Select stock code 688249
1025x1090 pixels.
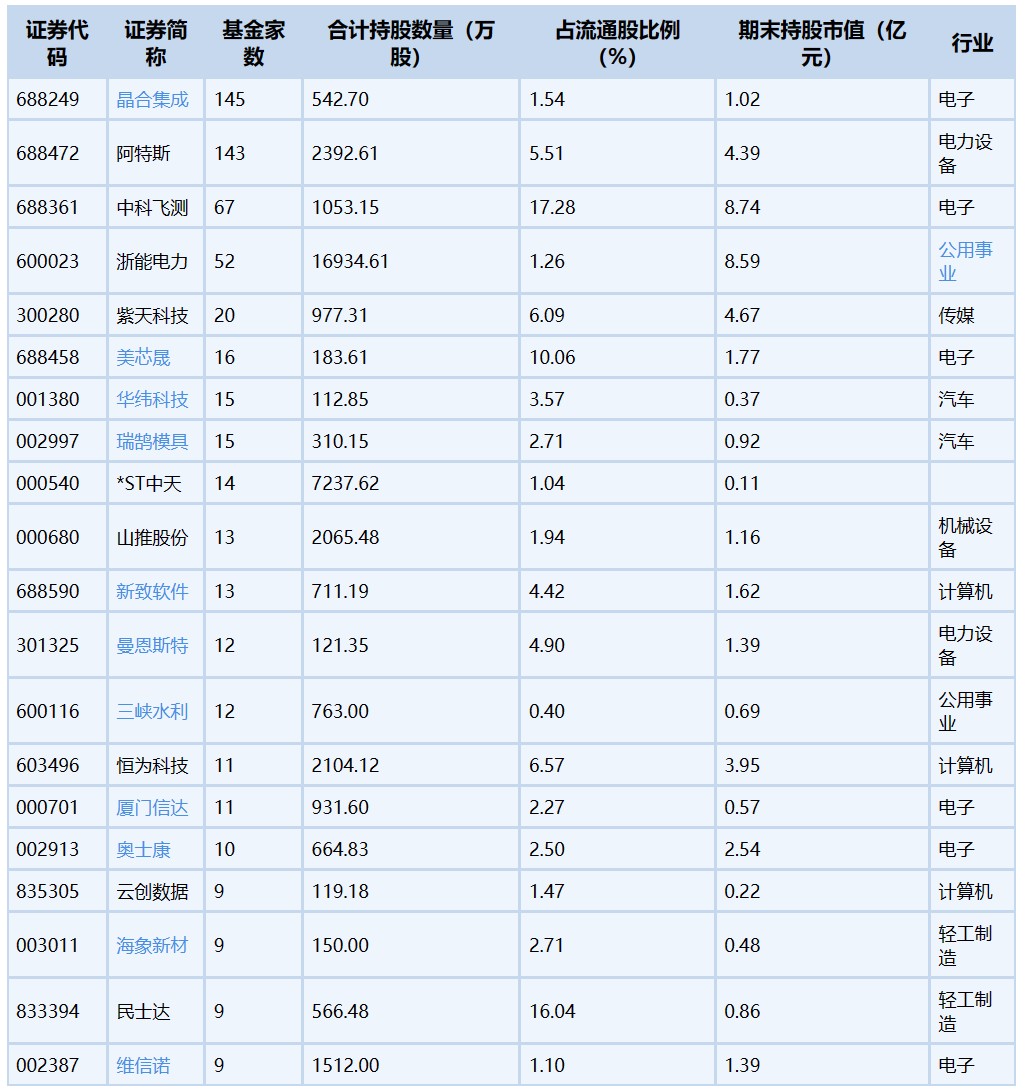coord(47,99)
